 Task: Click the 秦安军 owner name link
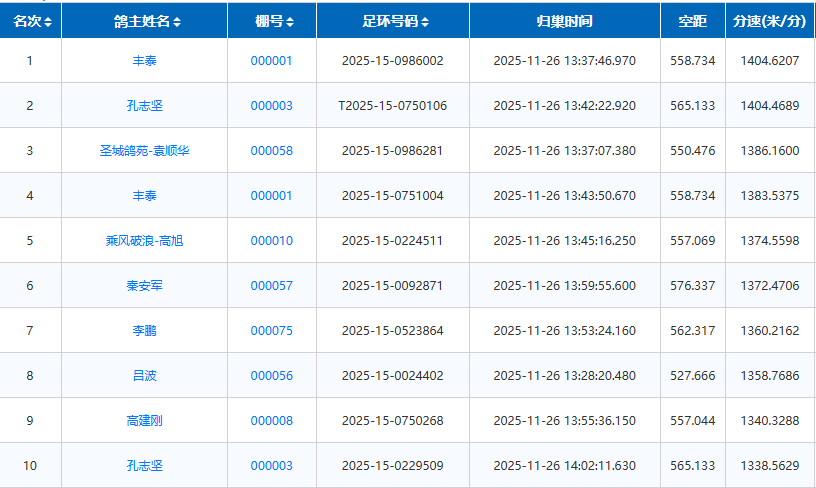point(144,286)
